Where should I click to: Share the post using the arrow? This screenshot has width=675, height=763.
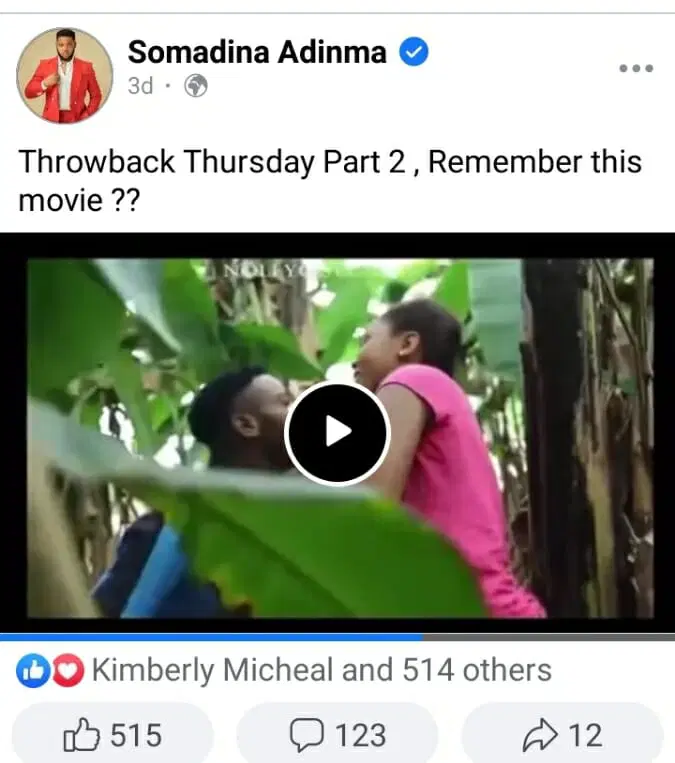[563, 734]
